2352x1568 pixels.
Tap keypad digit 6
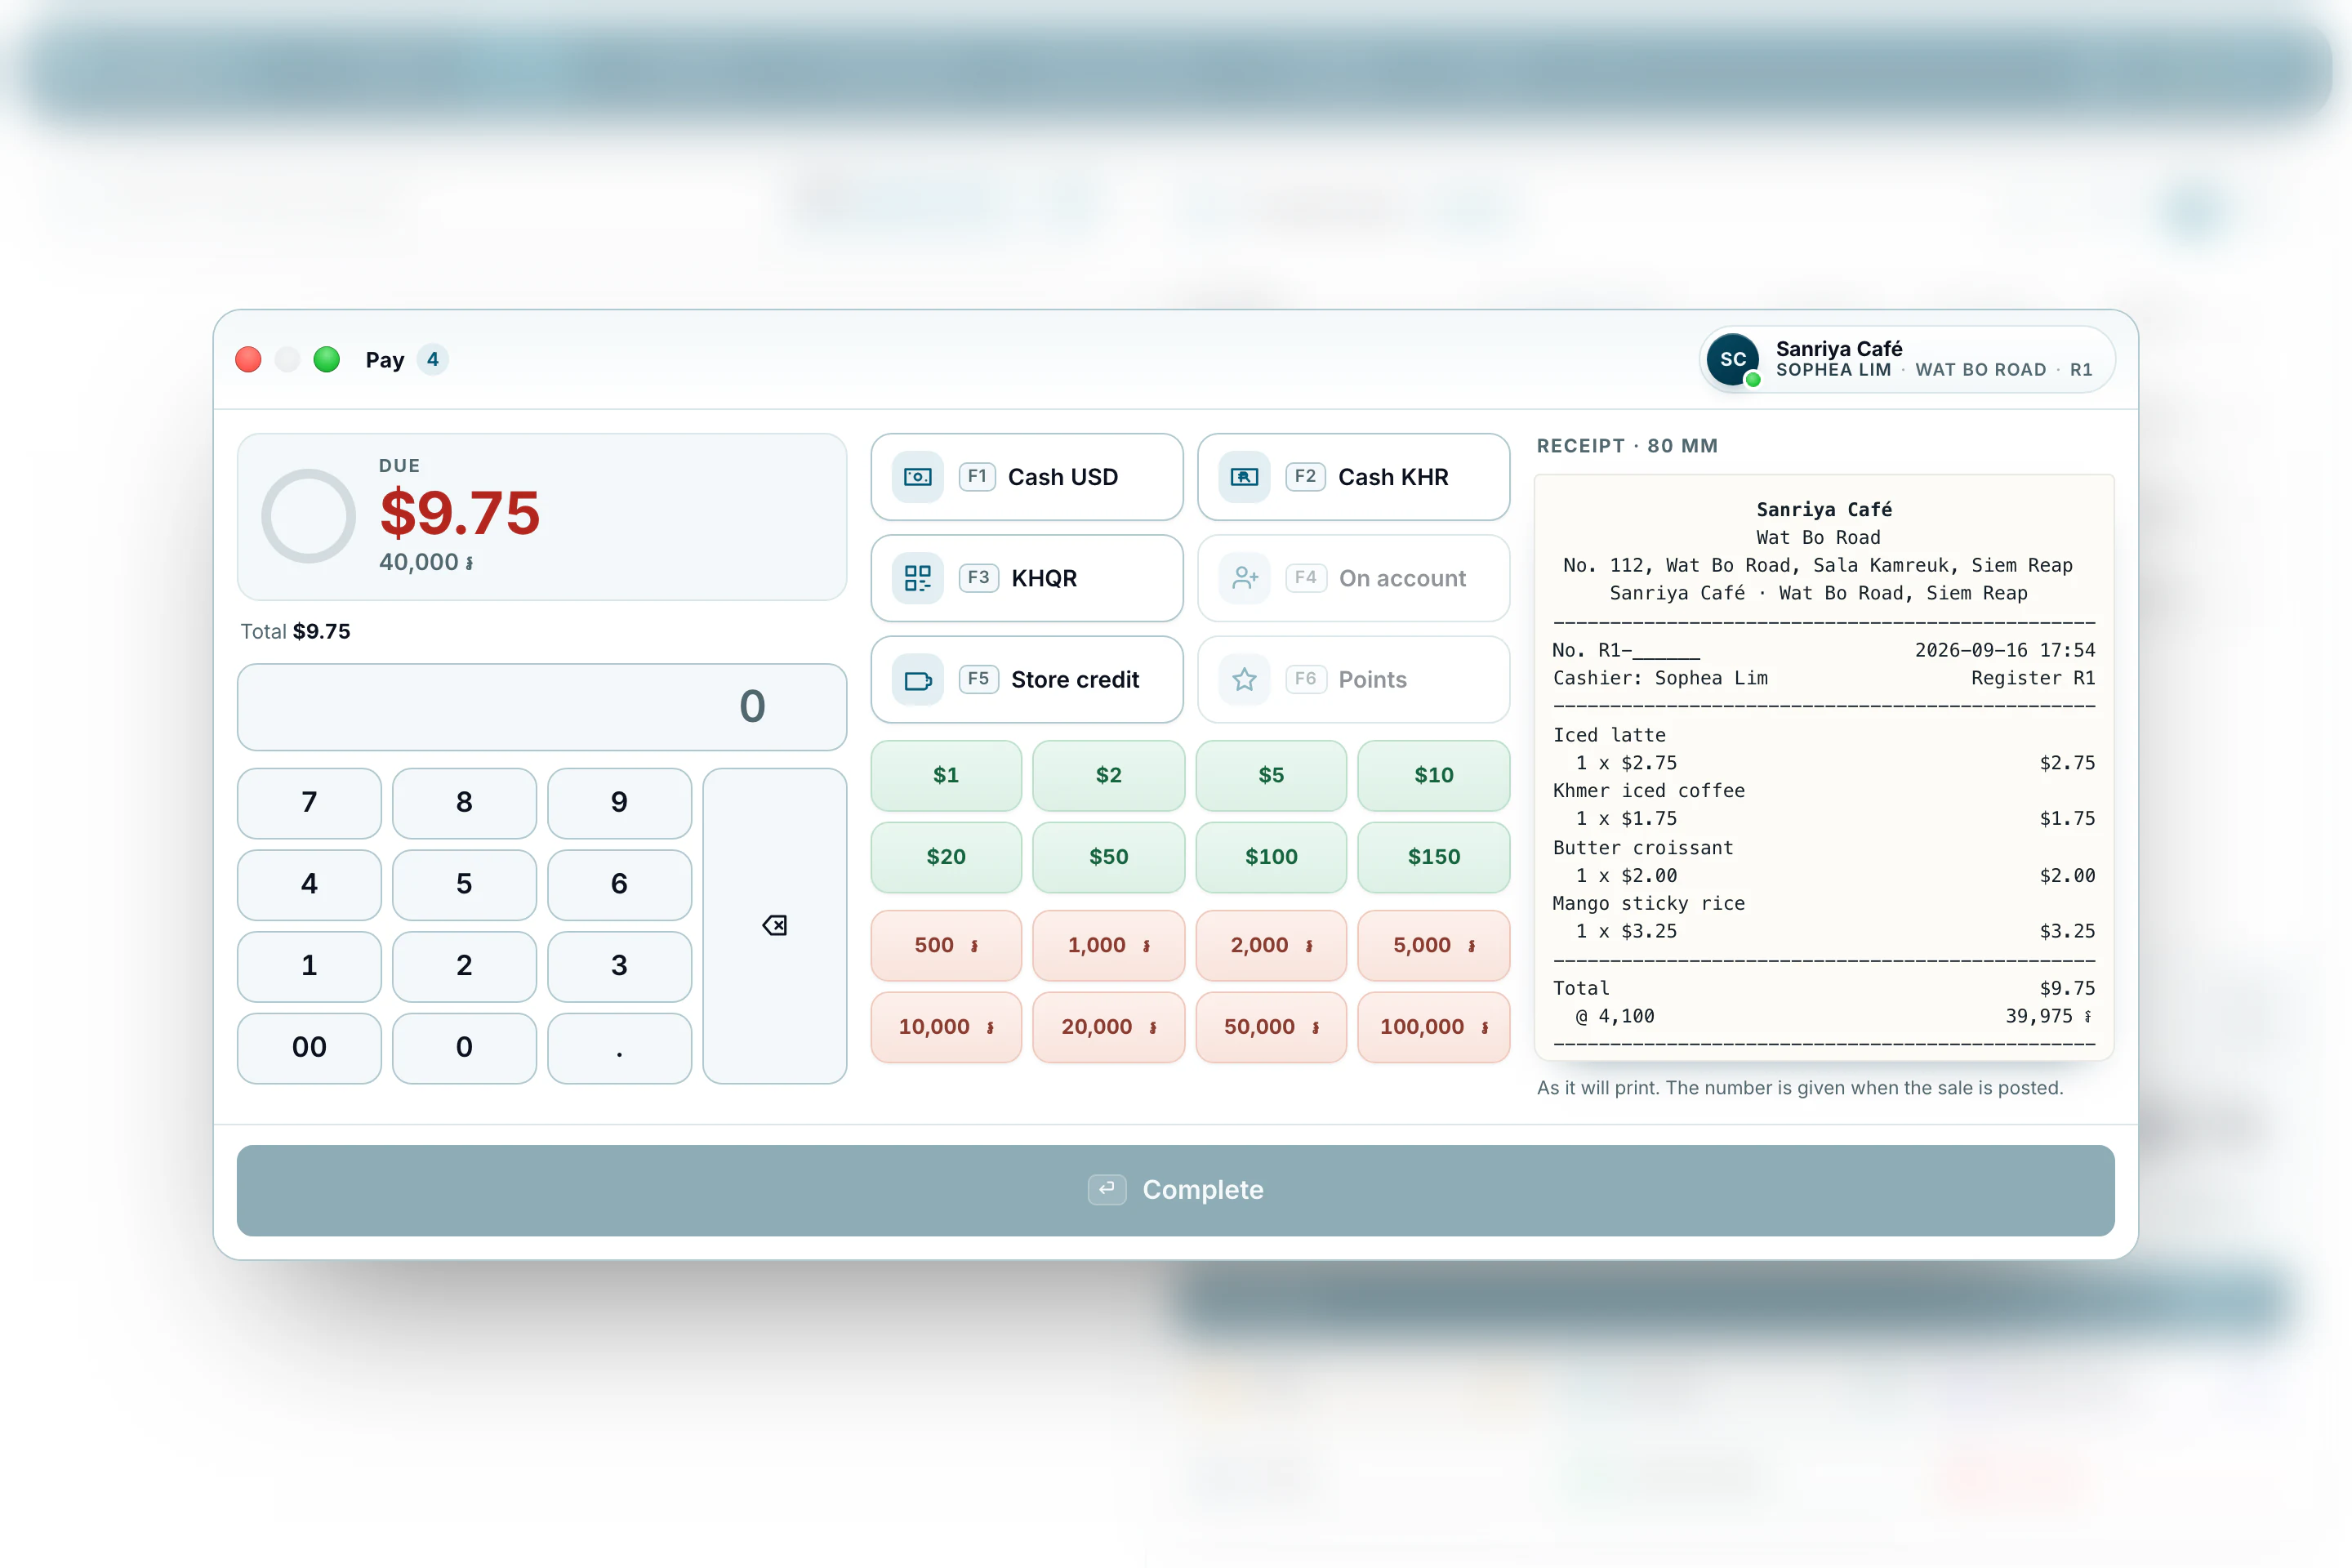pyautogui.click(x=619, y=885)
